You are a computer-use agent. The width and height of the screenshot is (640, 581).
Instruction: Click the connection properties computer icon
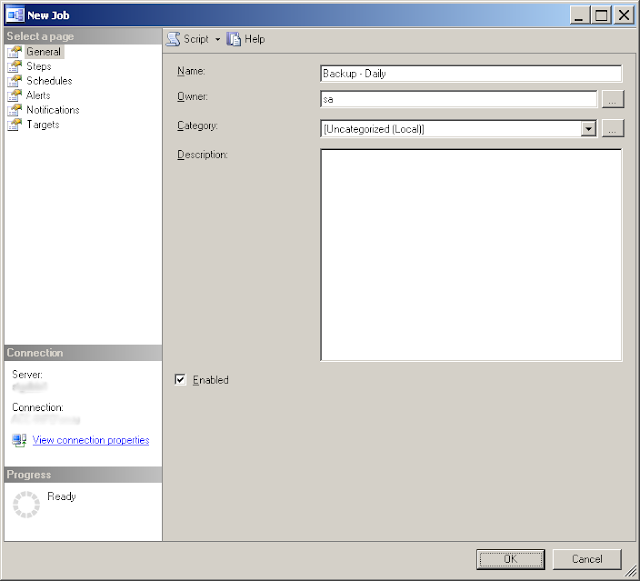pyautogui.click(x=19, y=440)
